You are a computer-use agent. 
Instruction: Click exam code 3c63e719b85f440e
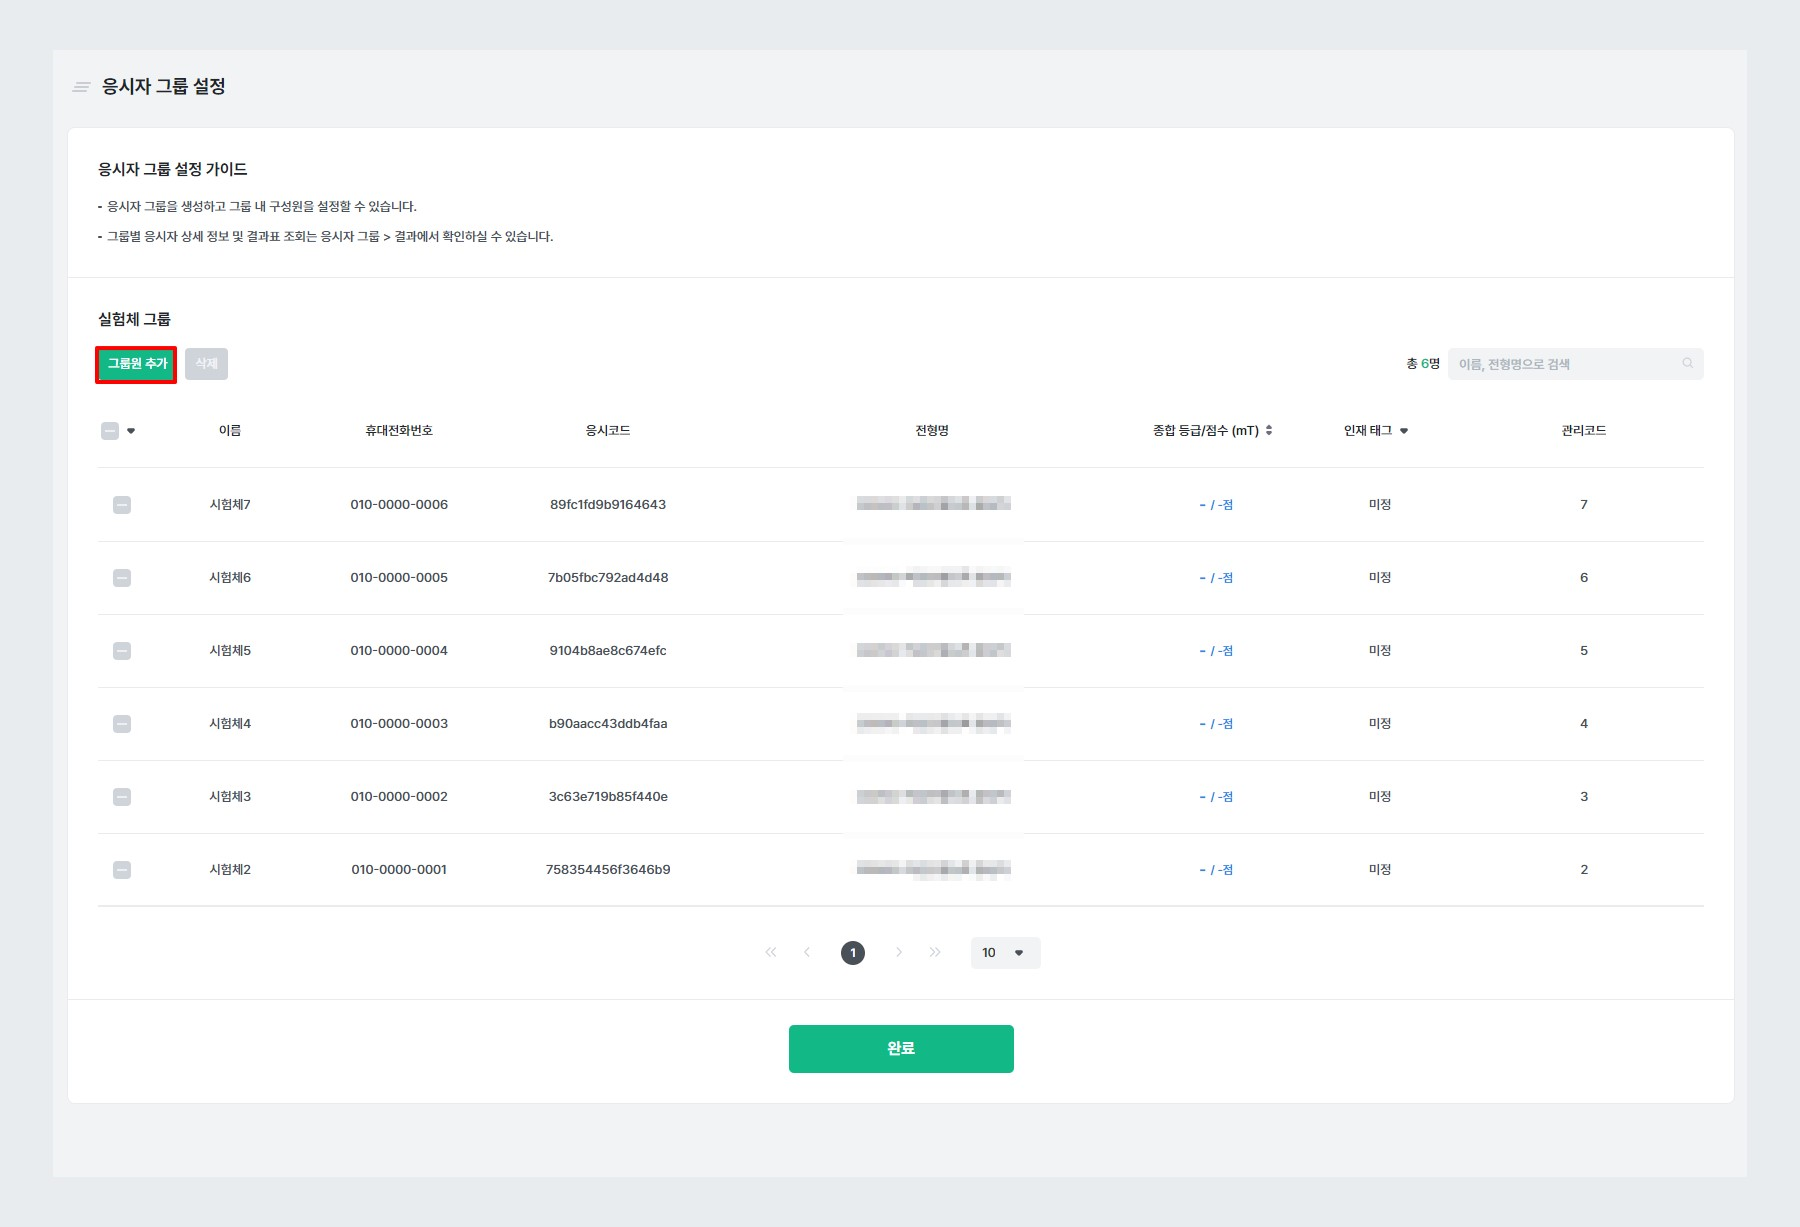pyautogui.click(x=608, y=797)
